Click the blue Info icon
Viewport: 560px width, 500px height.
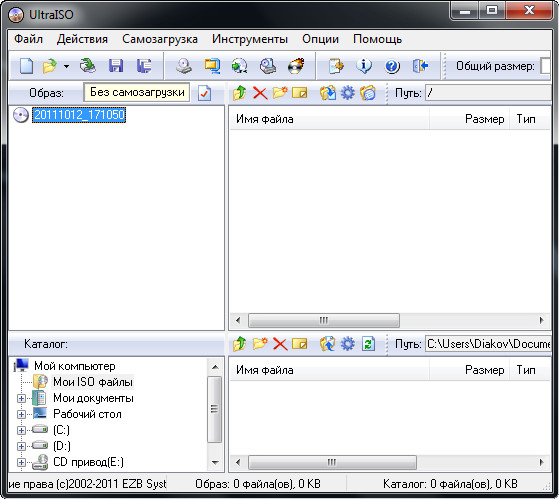(x=364, y=66)
